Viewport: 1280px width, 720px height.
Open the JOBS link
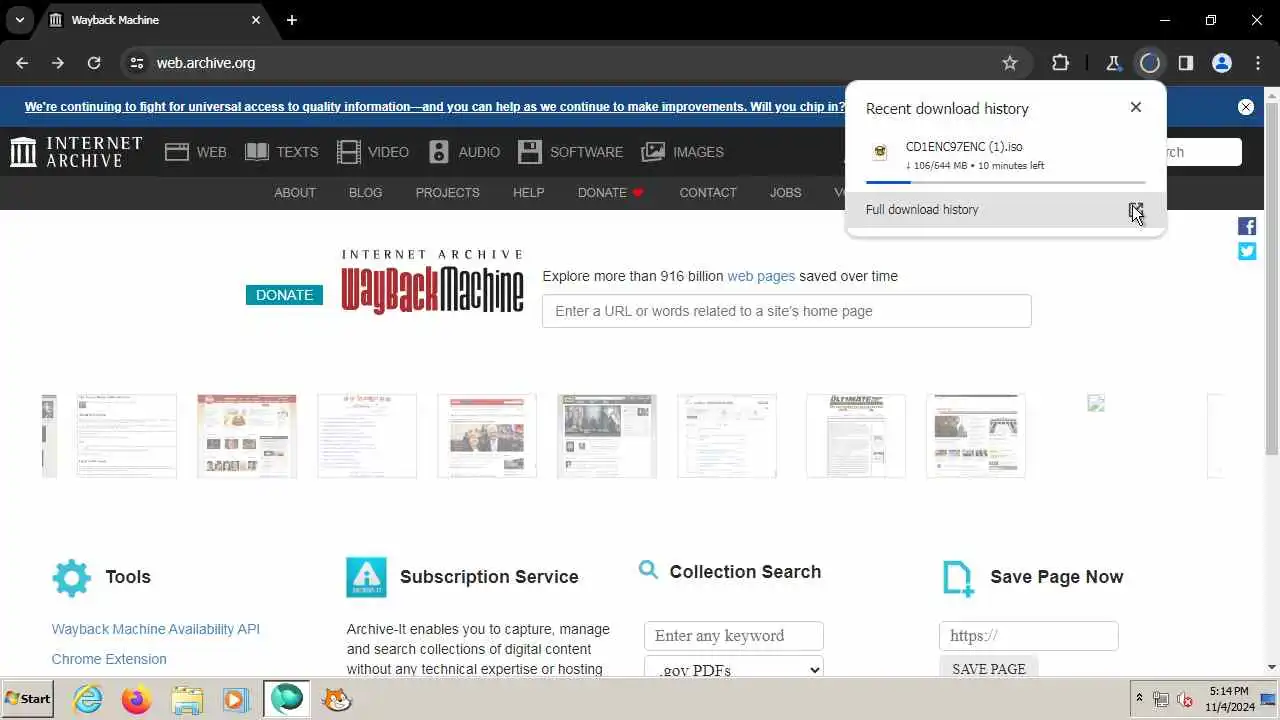pos(786,193)
